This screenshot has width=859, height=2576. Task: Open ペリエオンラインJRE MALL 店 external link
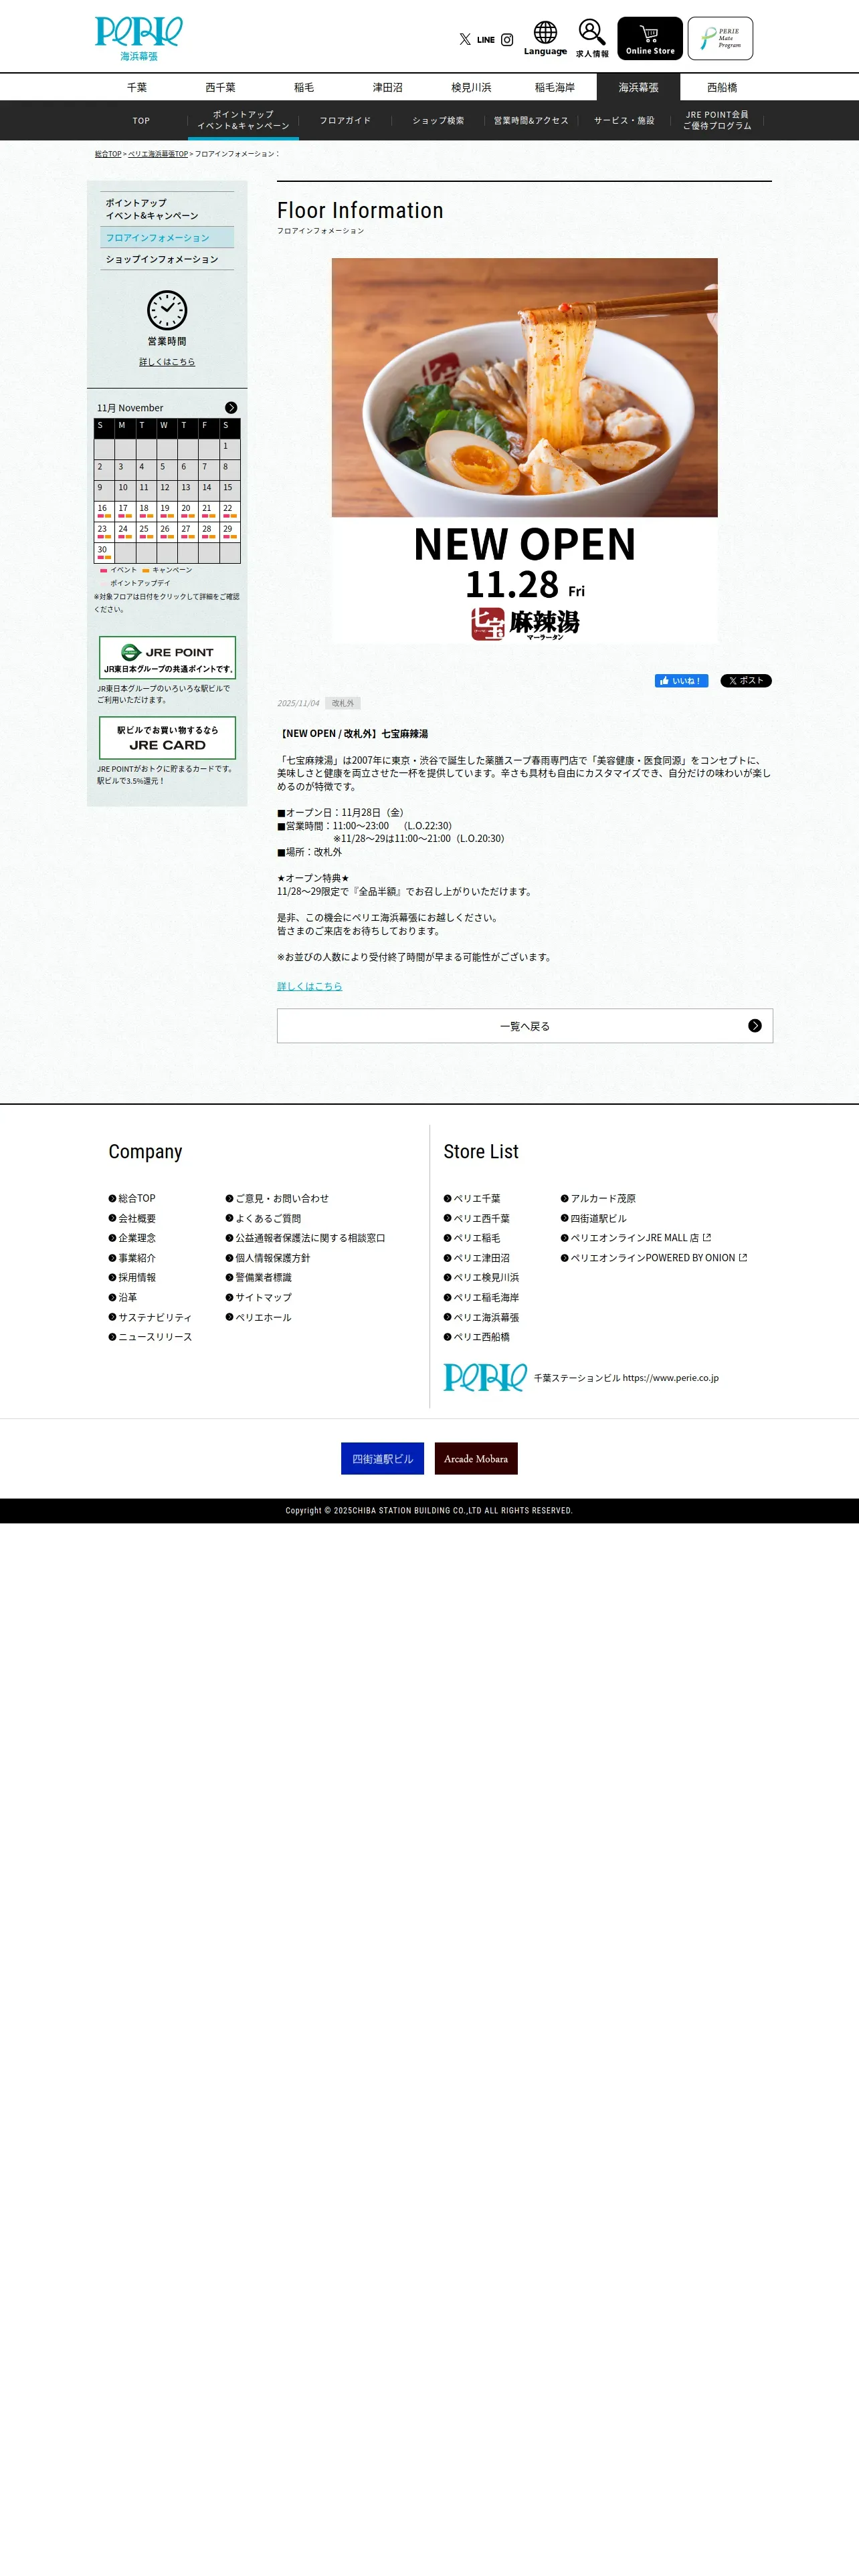point(636,1238)
